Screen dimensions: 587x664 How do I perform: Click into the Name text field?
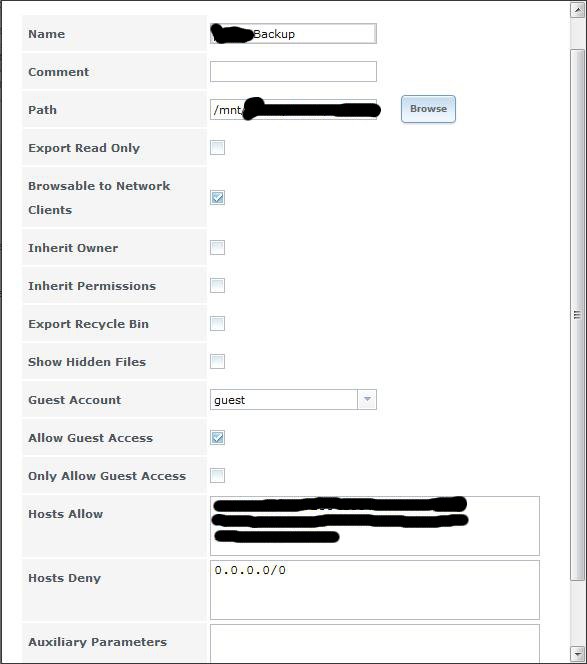(x=293, y=33)
